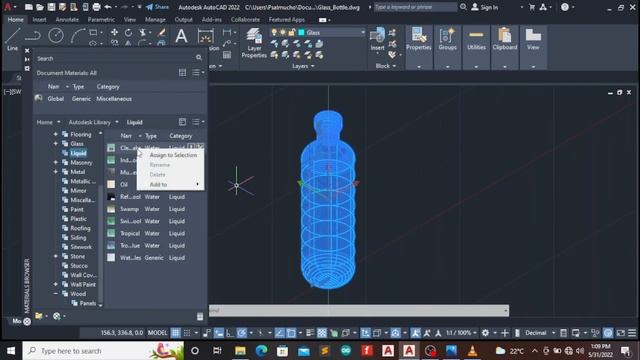Click the workspace switching gear icon
This screenshot has height=360, width=640.
coord(485,333)
